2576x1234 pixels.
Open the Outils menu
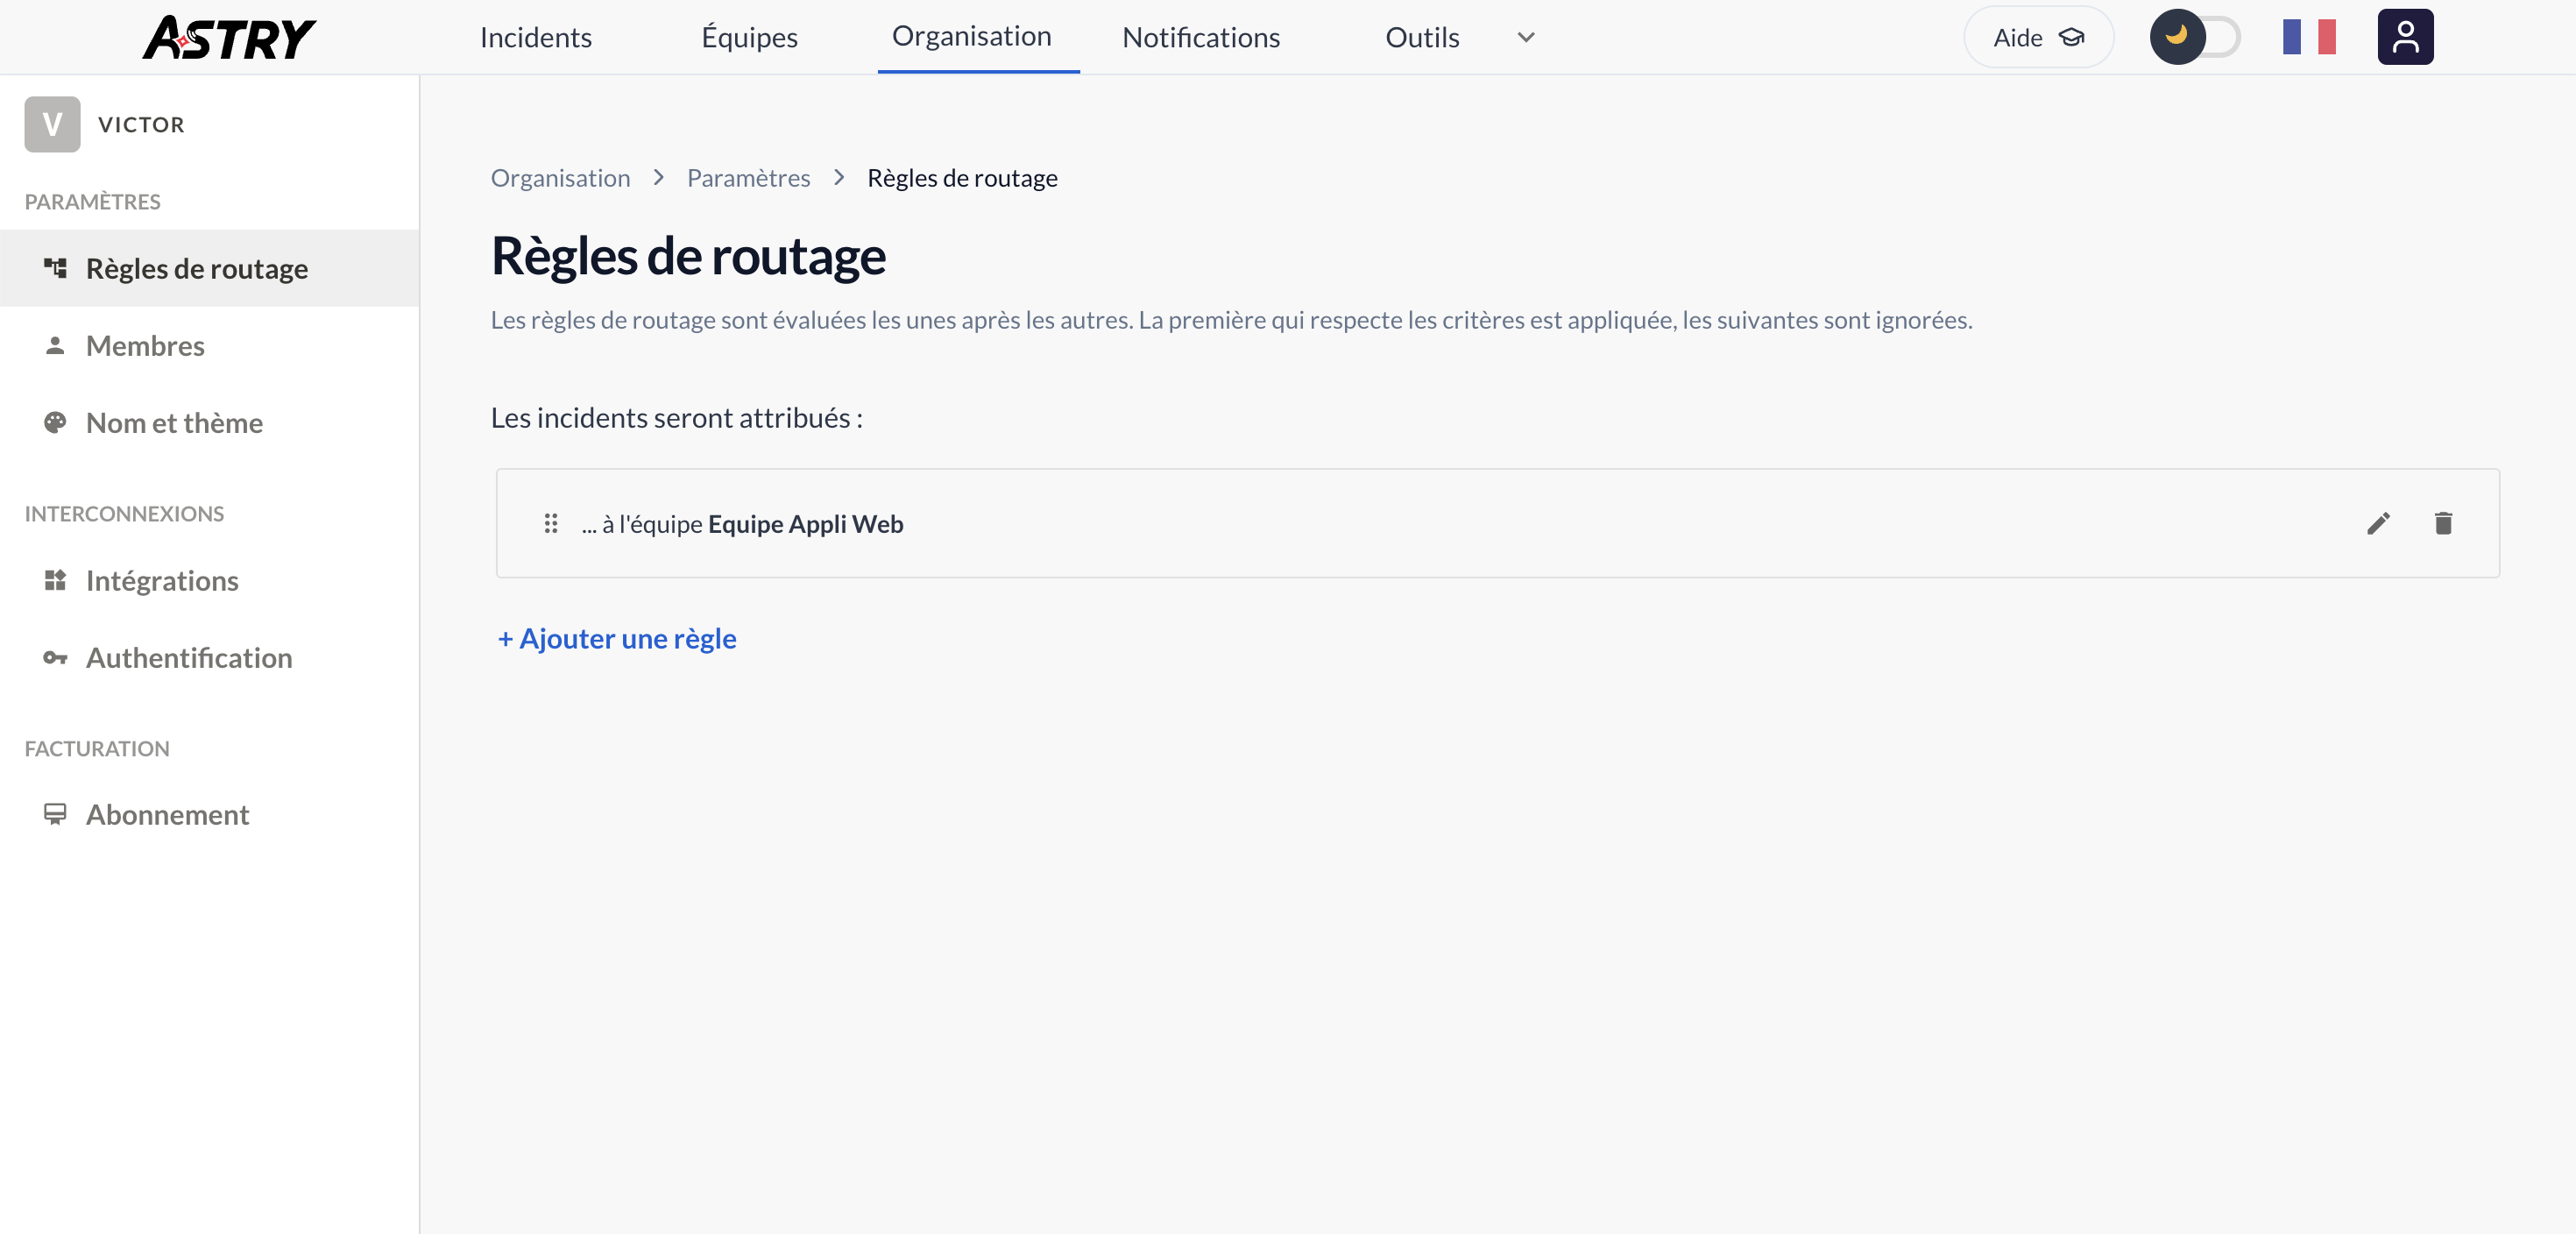1422,38
